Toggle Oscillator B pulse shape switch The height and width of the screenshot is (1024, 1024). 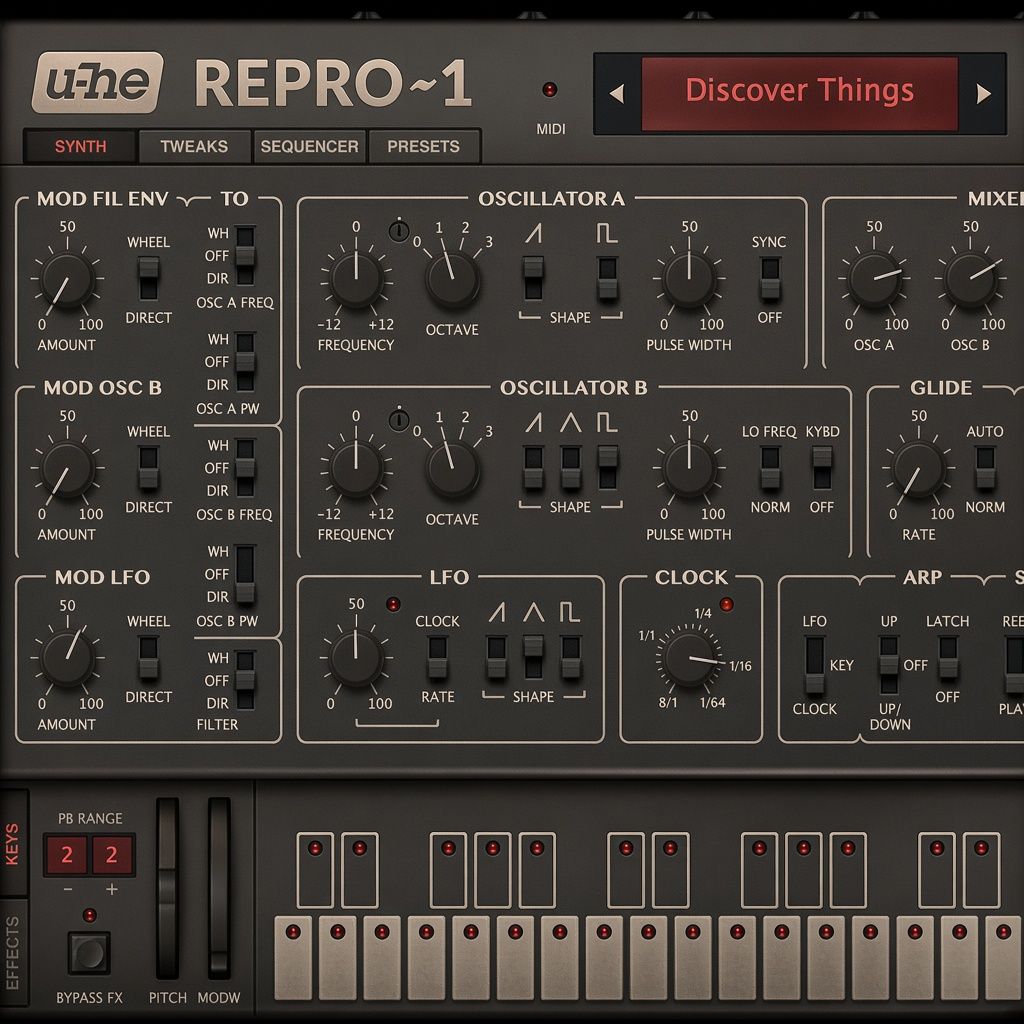(607, 467)
